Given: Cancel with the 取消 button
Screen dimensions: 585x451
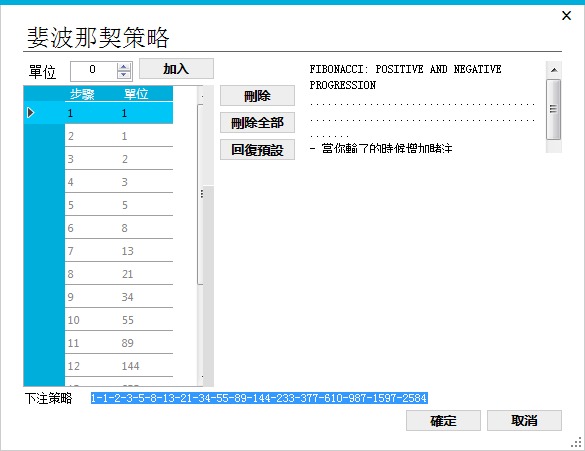Looking at the screenshot, I should point(524,420).
